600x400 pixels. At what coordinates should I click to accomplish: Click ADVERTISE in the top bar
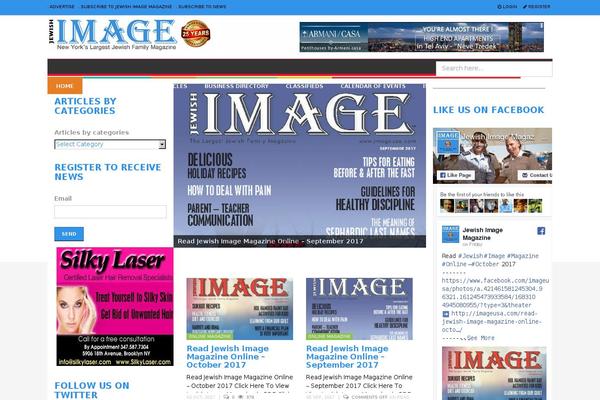coord(62,7)
